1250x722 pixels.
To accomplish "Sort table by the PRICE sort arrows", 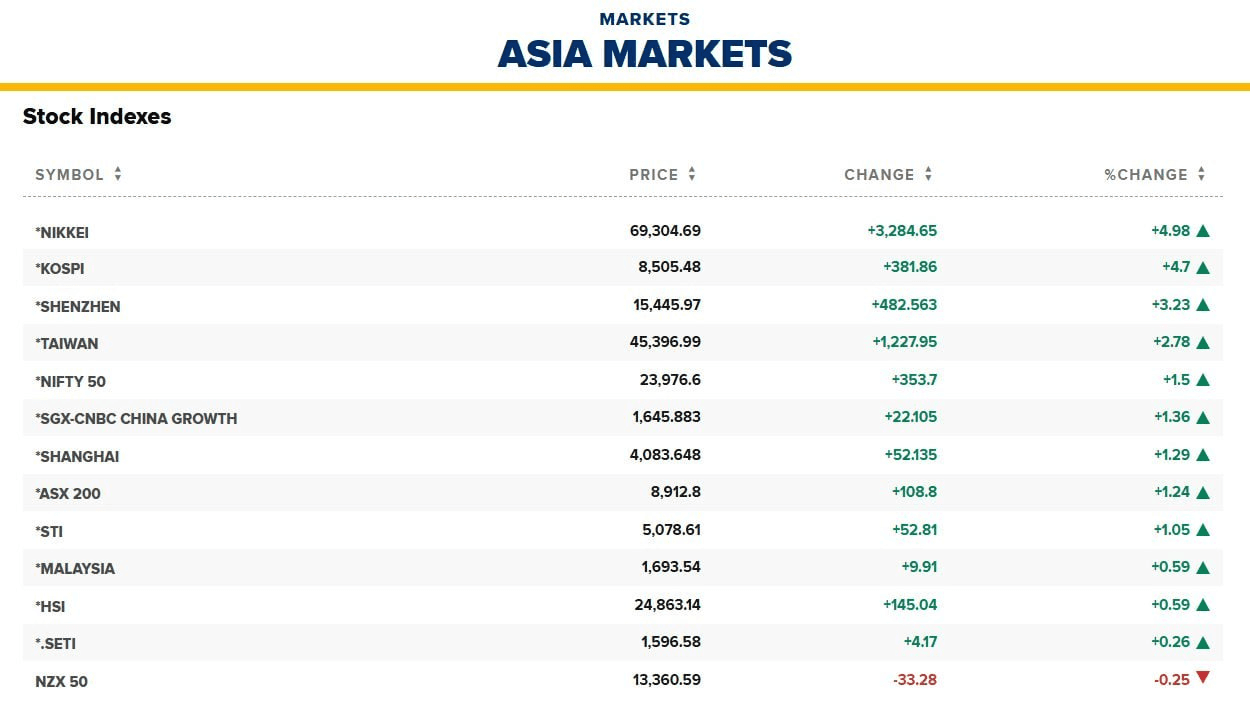I will pos(692,174).
